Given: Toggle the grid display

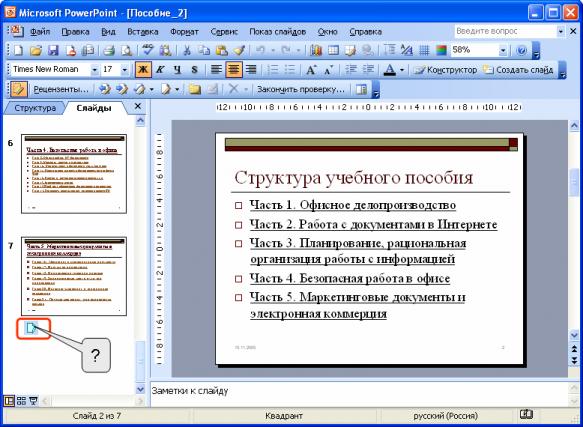Looking at the screenshot, I should [x=424, y=50].
